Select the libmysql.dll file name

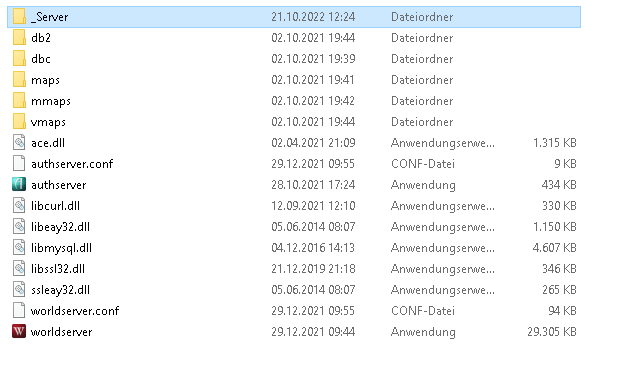61,248
